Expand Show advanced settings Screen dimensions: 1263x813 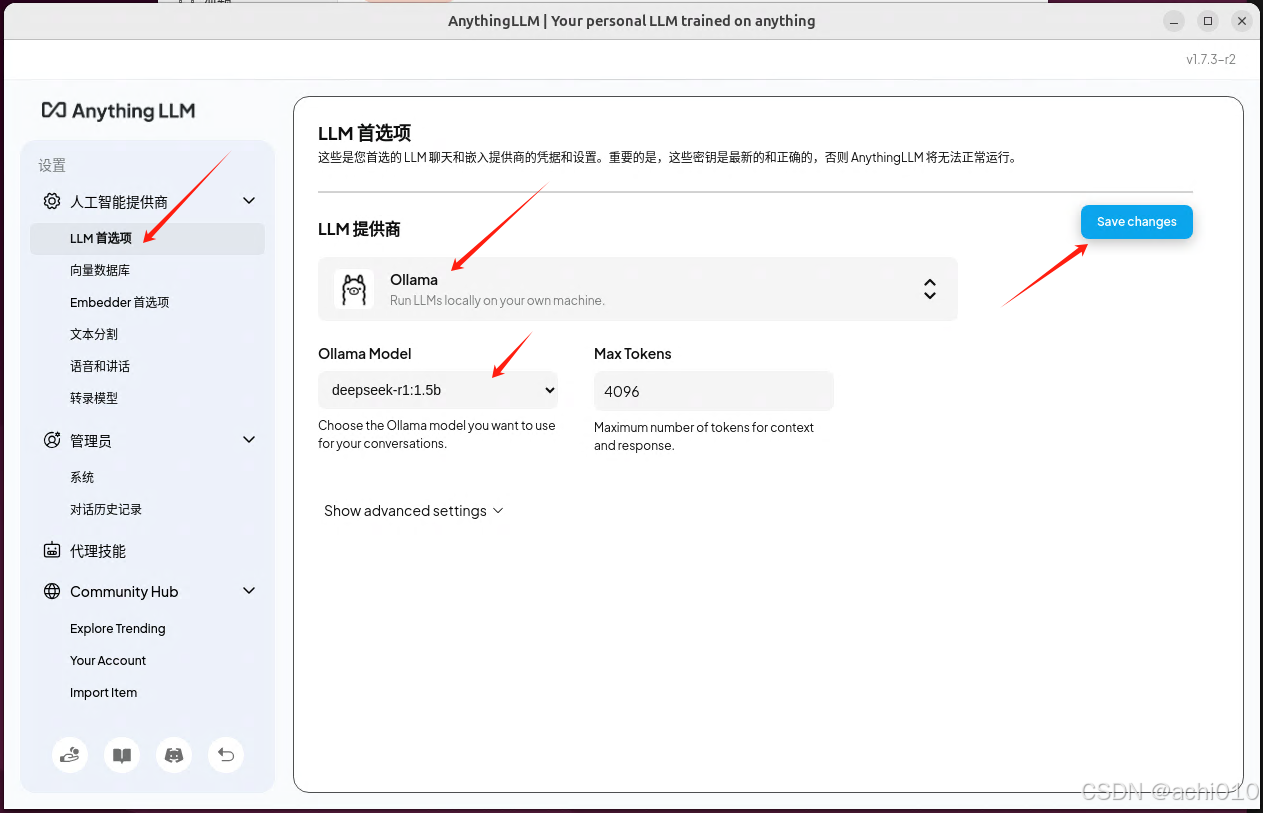(414, 511)
